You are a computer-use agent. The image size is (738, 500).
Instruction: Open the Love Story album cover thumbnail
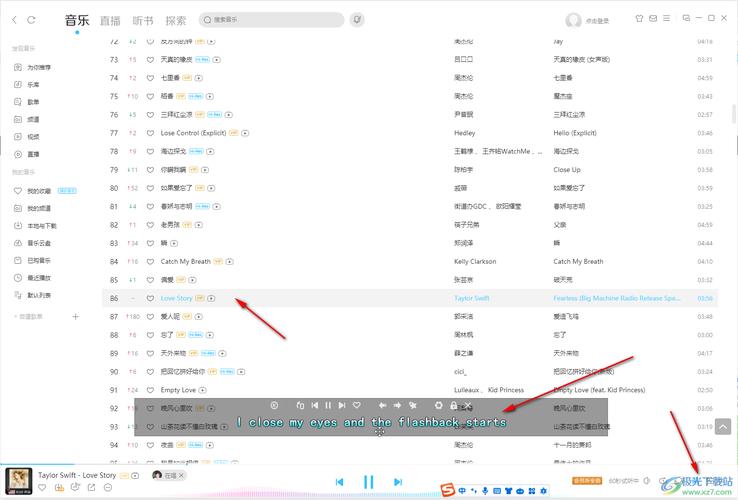19,481
